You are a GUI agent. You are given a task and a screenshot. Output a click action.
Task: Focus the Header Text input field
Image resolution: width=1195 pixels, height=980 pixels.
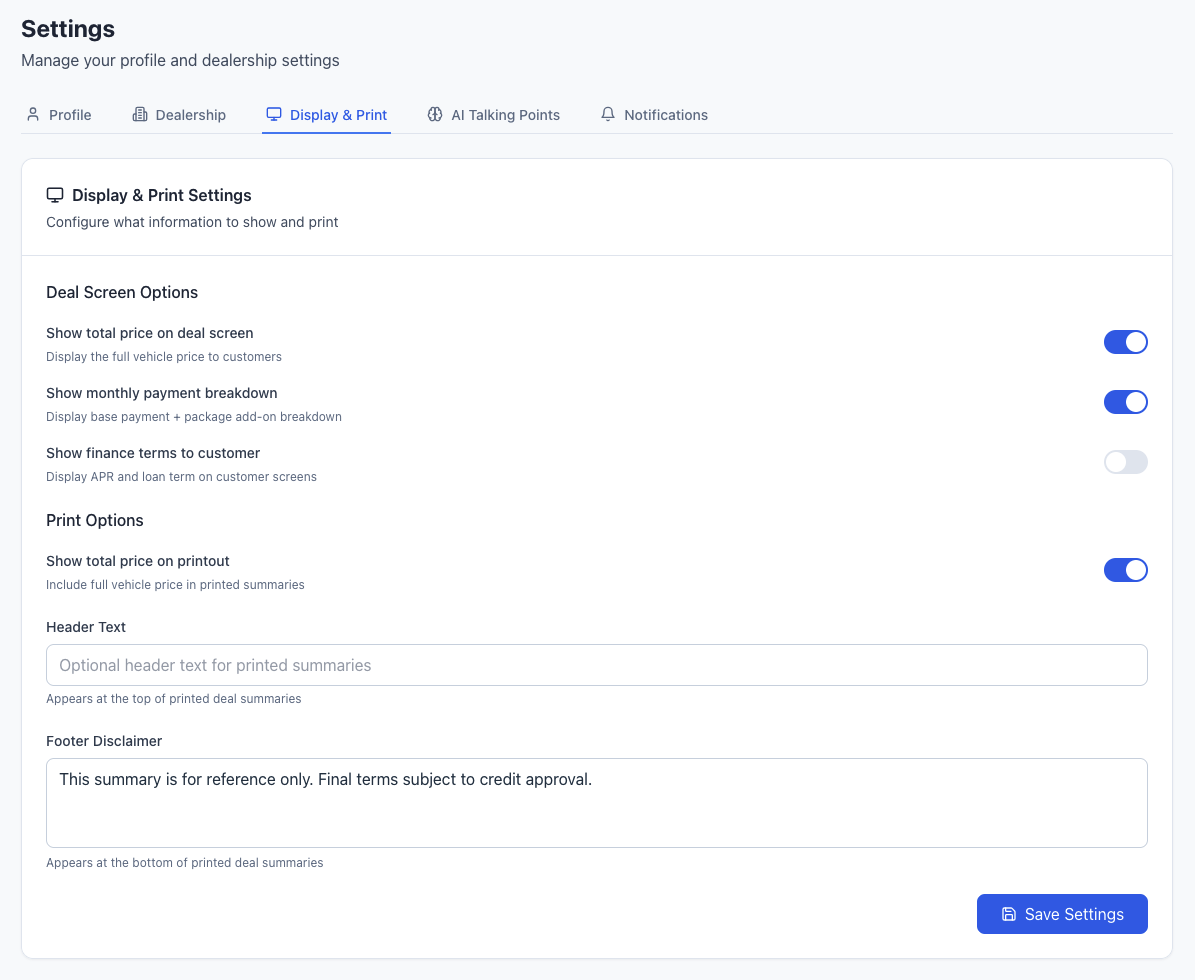[x=596, y=665]
